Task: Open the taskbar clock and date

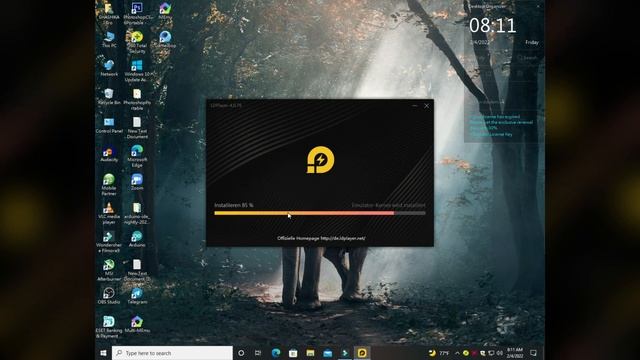Action: tap(515, 353)
